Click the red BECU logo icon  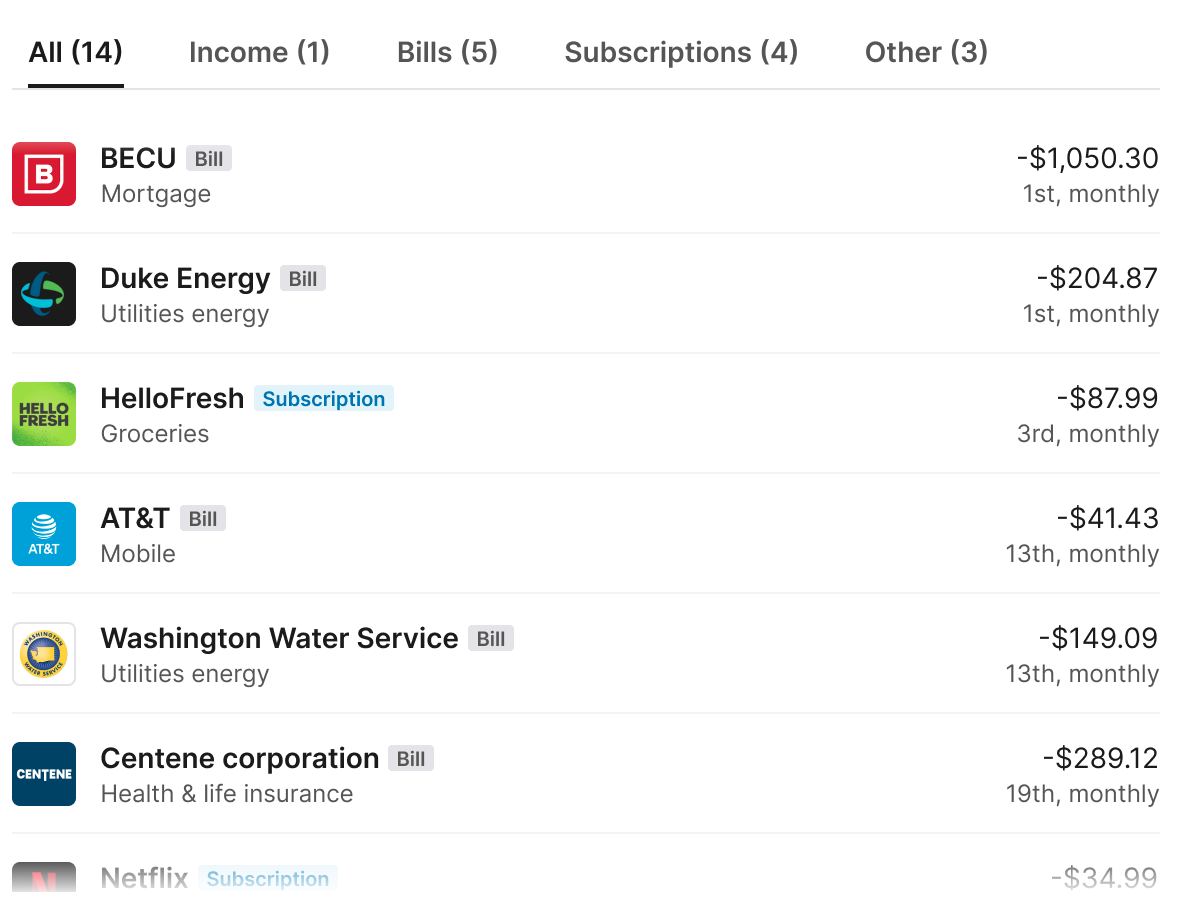click(44, 174)
